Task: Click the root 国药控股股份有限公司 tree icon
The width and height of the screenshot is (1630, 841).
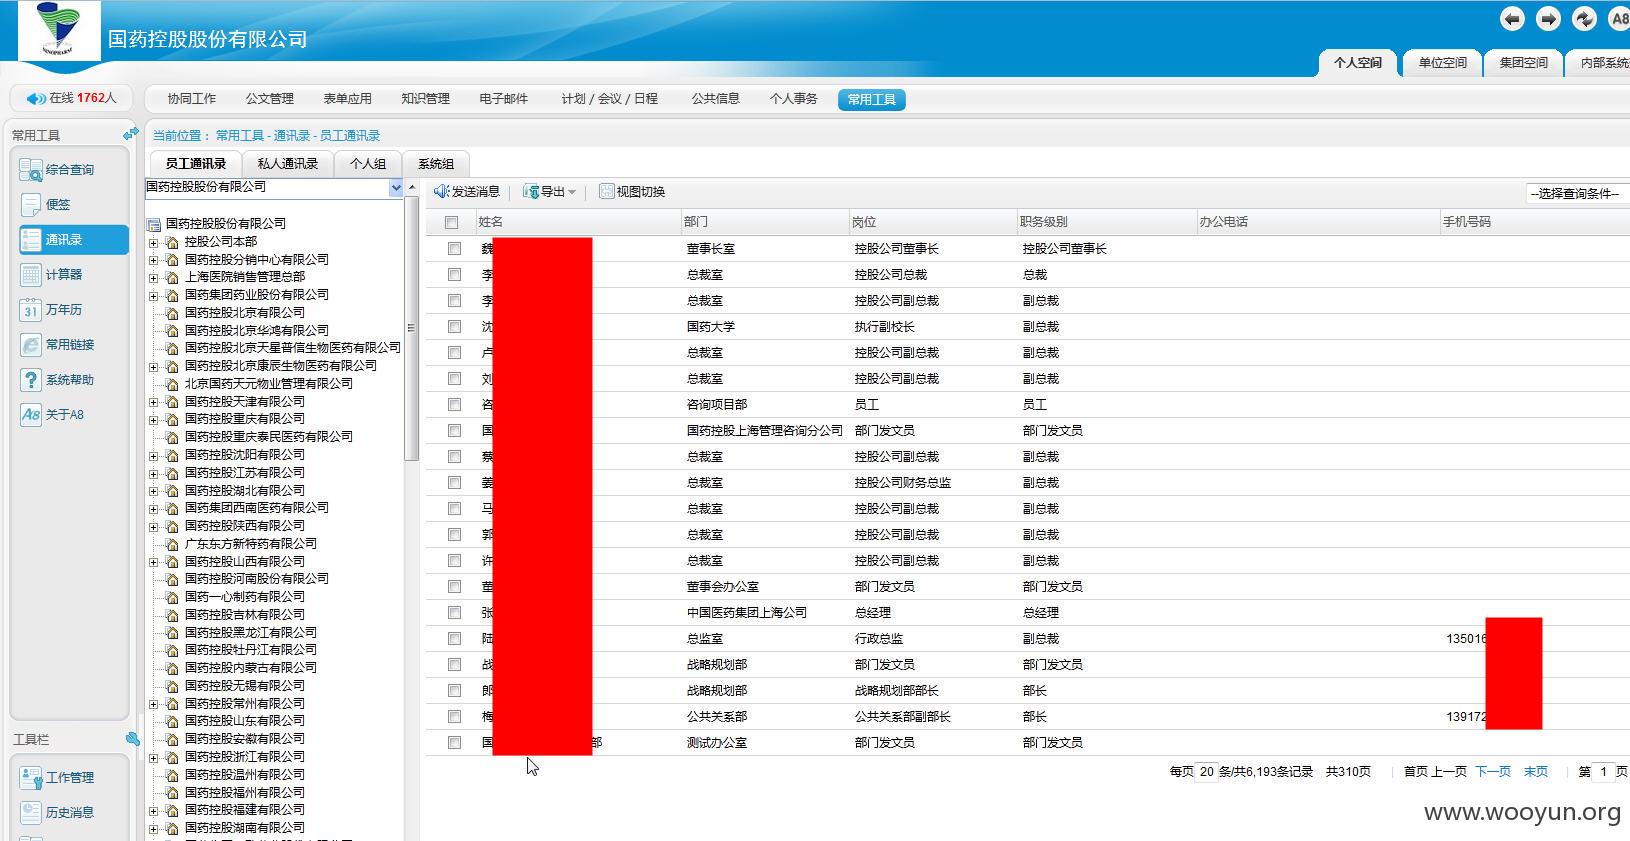Action: click(x=154, y=224)
